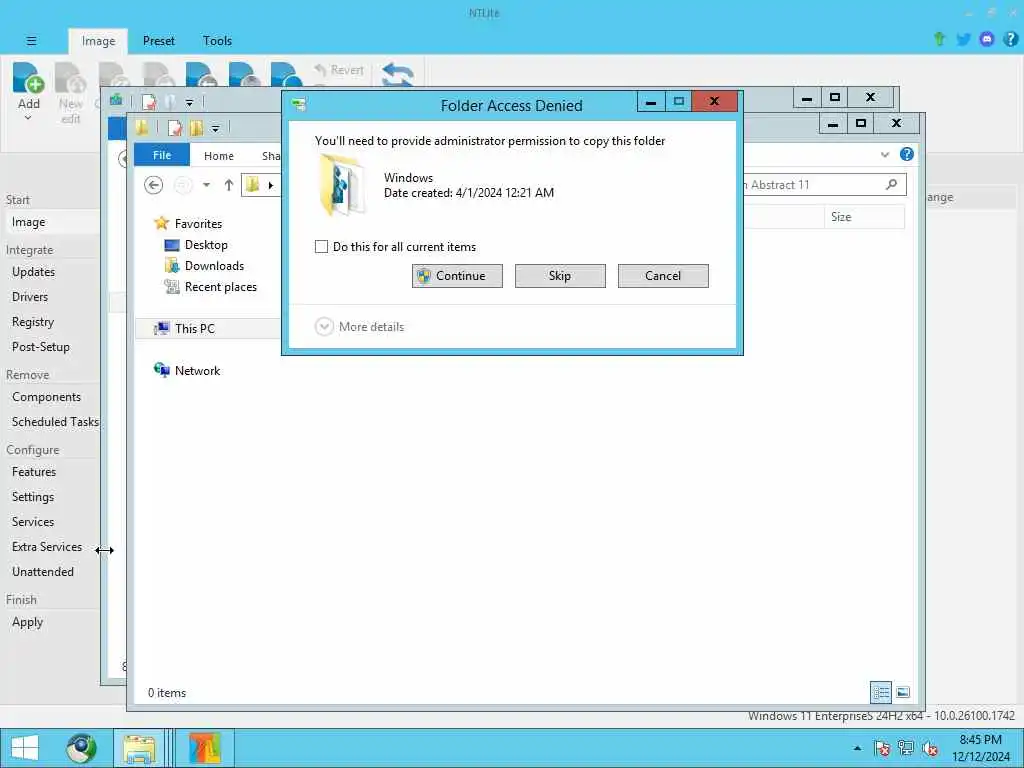Open NTLite Twitter link icon
The height and width of the screenshot is (768, 1024).
point(963,40)
